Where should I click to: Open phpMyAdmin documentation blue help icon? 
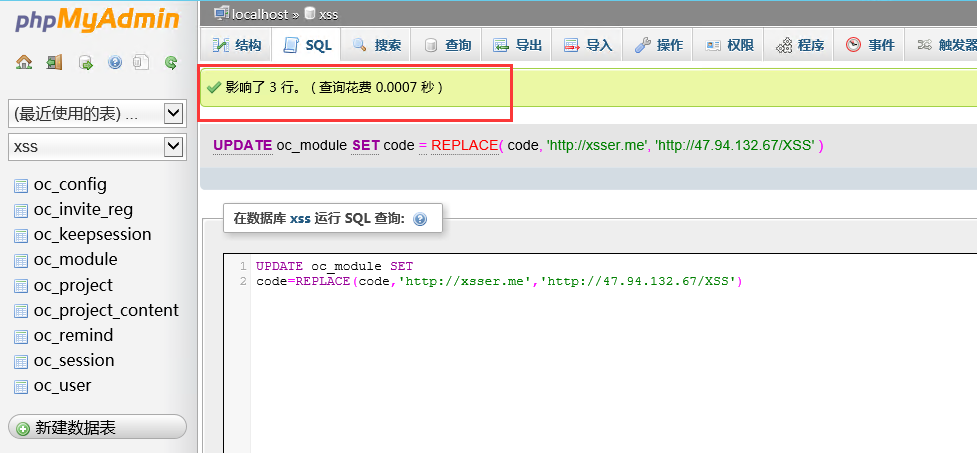pos(115,62)
